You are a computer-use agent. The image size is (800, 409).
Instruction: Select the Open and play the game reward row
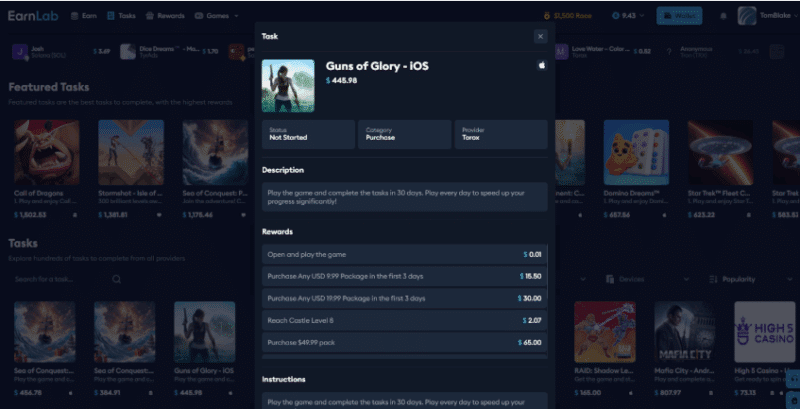(x=405, y=254)
